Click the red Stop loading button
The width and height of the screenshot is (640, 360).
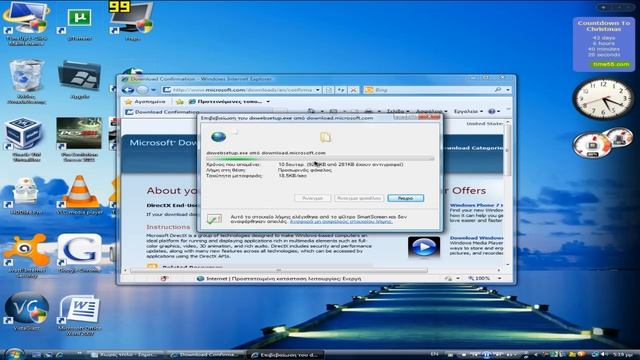353,90
